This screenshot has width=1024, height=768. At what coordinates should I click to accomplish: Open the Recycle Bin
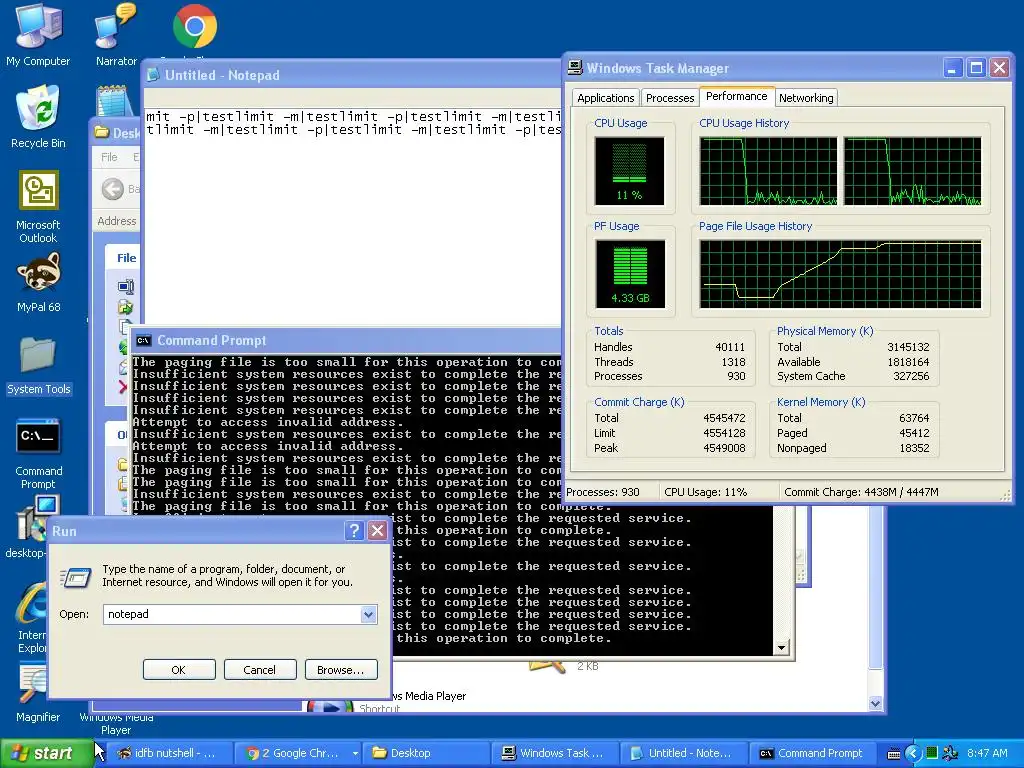click(38, 116)
